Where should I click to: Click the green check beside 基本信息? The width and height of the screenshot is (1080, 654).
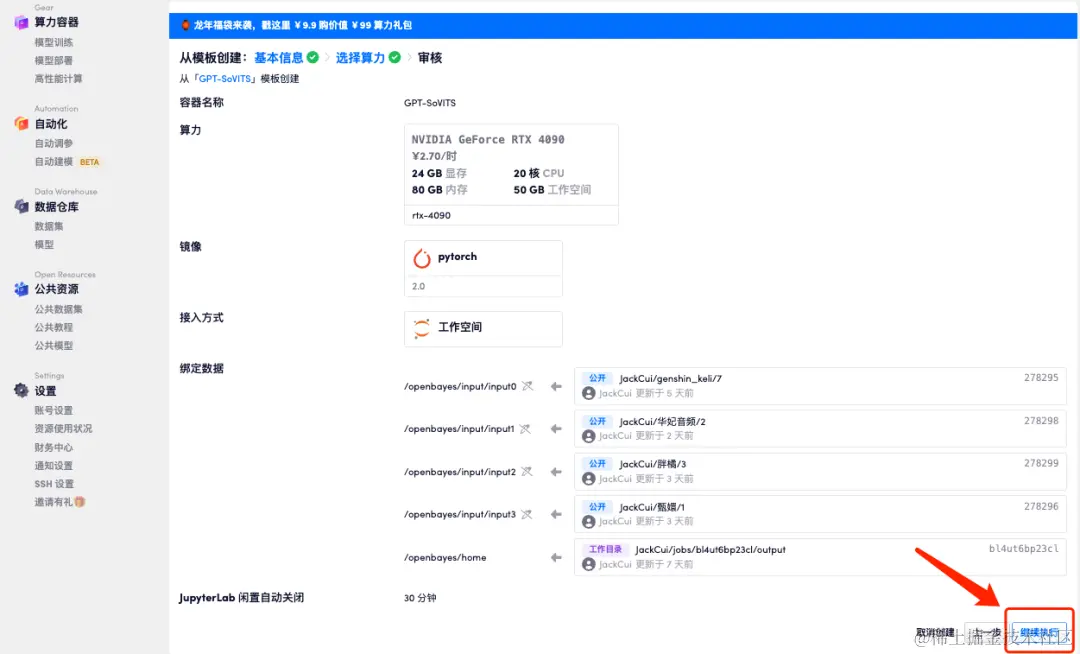point(313,57)
